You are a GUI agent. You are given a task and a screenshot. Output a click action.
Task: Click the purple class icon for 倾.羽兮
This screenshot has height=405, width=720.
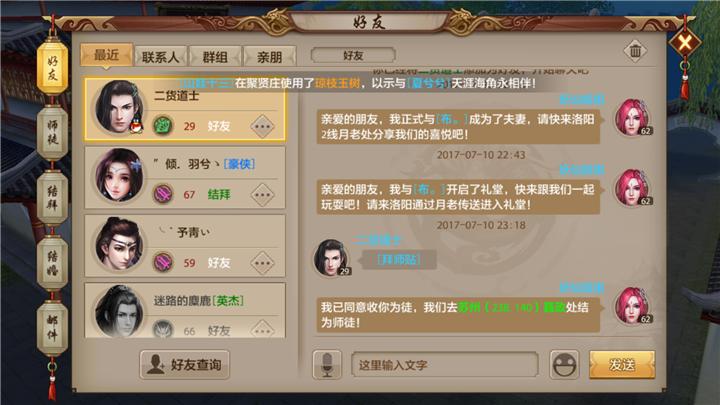click(x=163, y=194)
